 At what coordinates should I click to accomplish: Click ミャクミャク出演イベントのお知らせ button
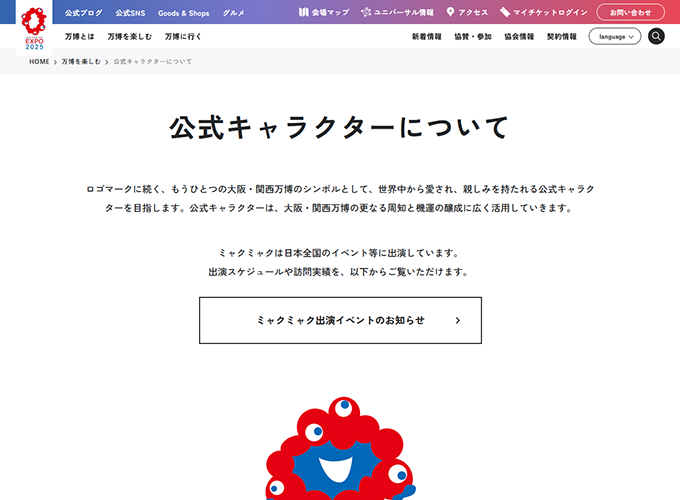pyautogui.click(x=340, y=320)
